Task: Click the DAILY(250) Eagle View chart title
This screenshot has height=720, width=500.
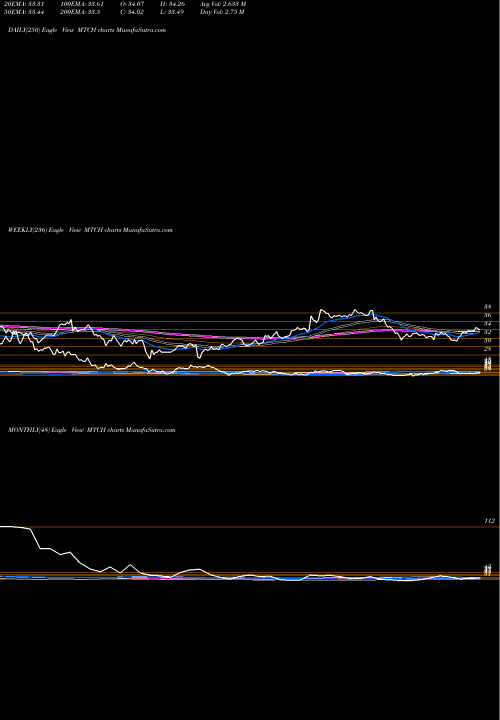Action: [87, 30]
